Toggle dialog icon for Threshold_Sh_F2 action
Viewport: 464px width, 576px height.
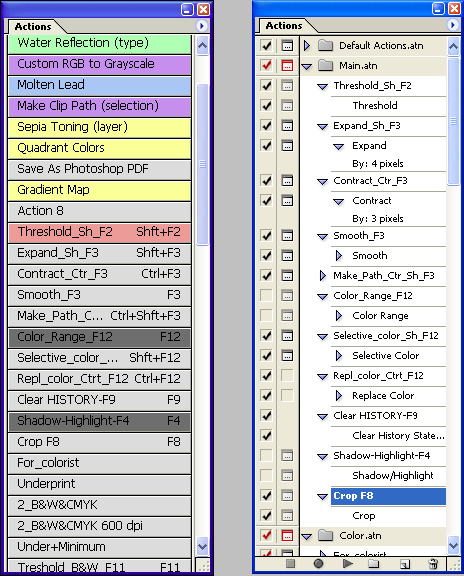(x=287, y=86)
